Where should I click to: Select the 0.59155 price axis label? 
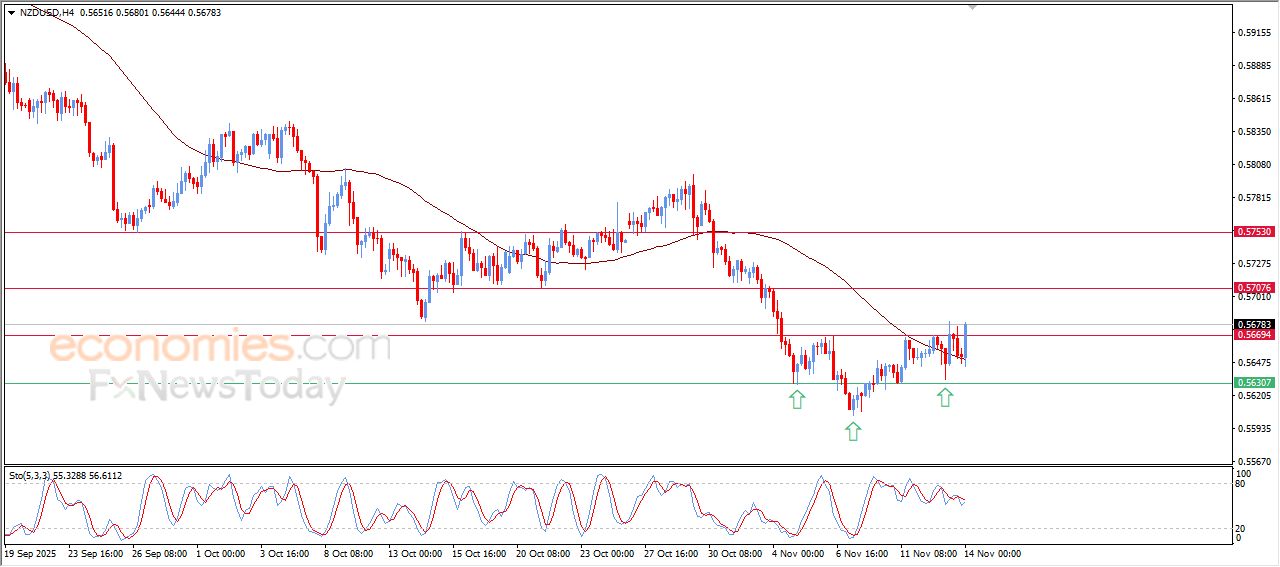tap(1254, 33)
